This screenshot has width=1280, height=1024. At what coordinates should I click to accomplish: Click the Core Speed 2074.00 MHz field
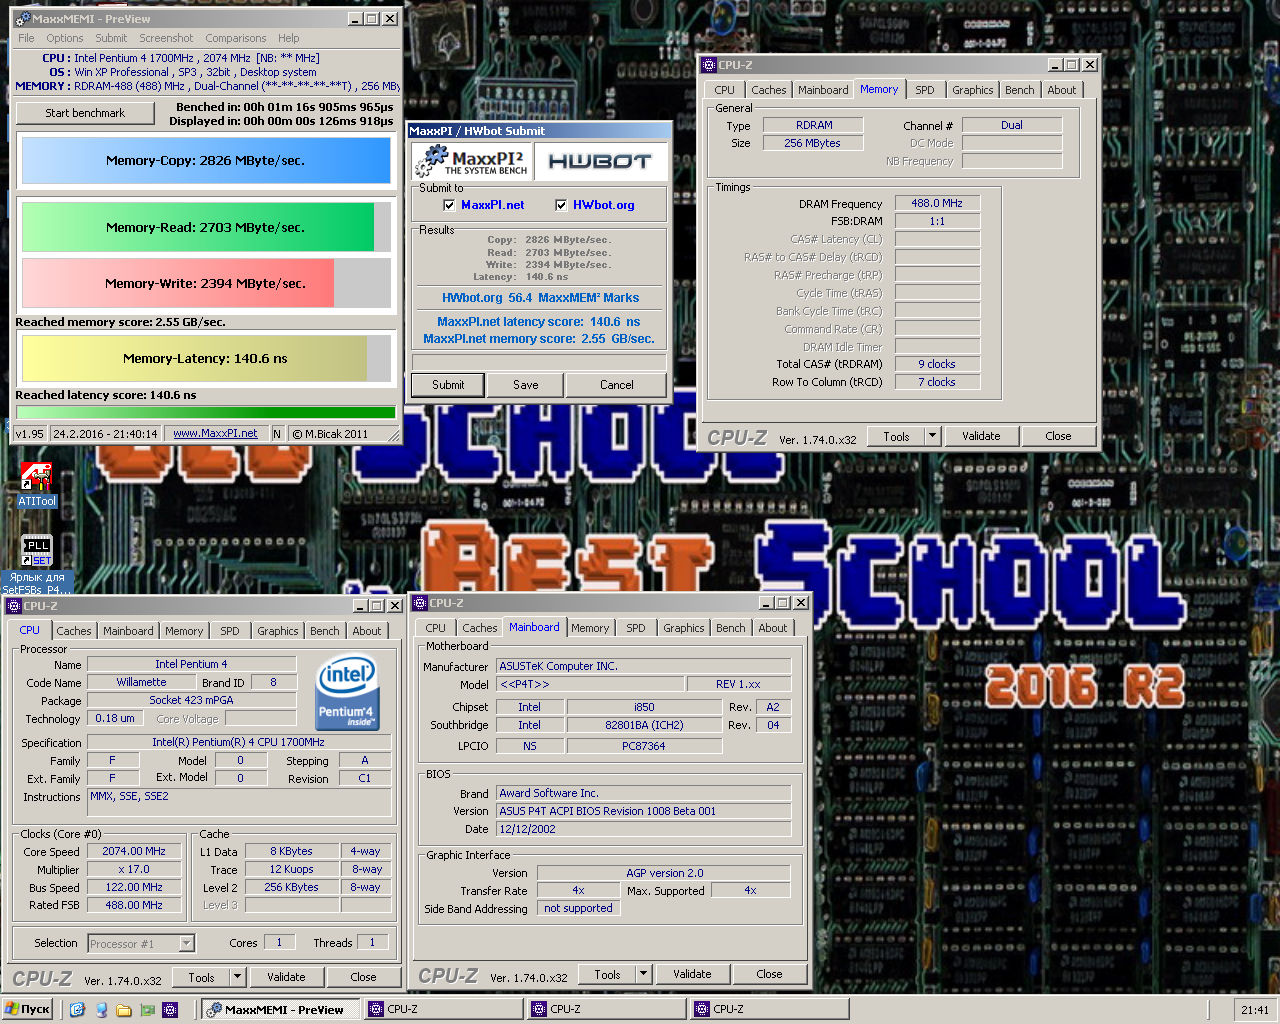(x=134, y=852)
